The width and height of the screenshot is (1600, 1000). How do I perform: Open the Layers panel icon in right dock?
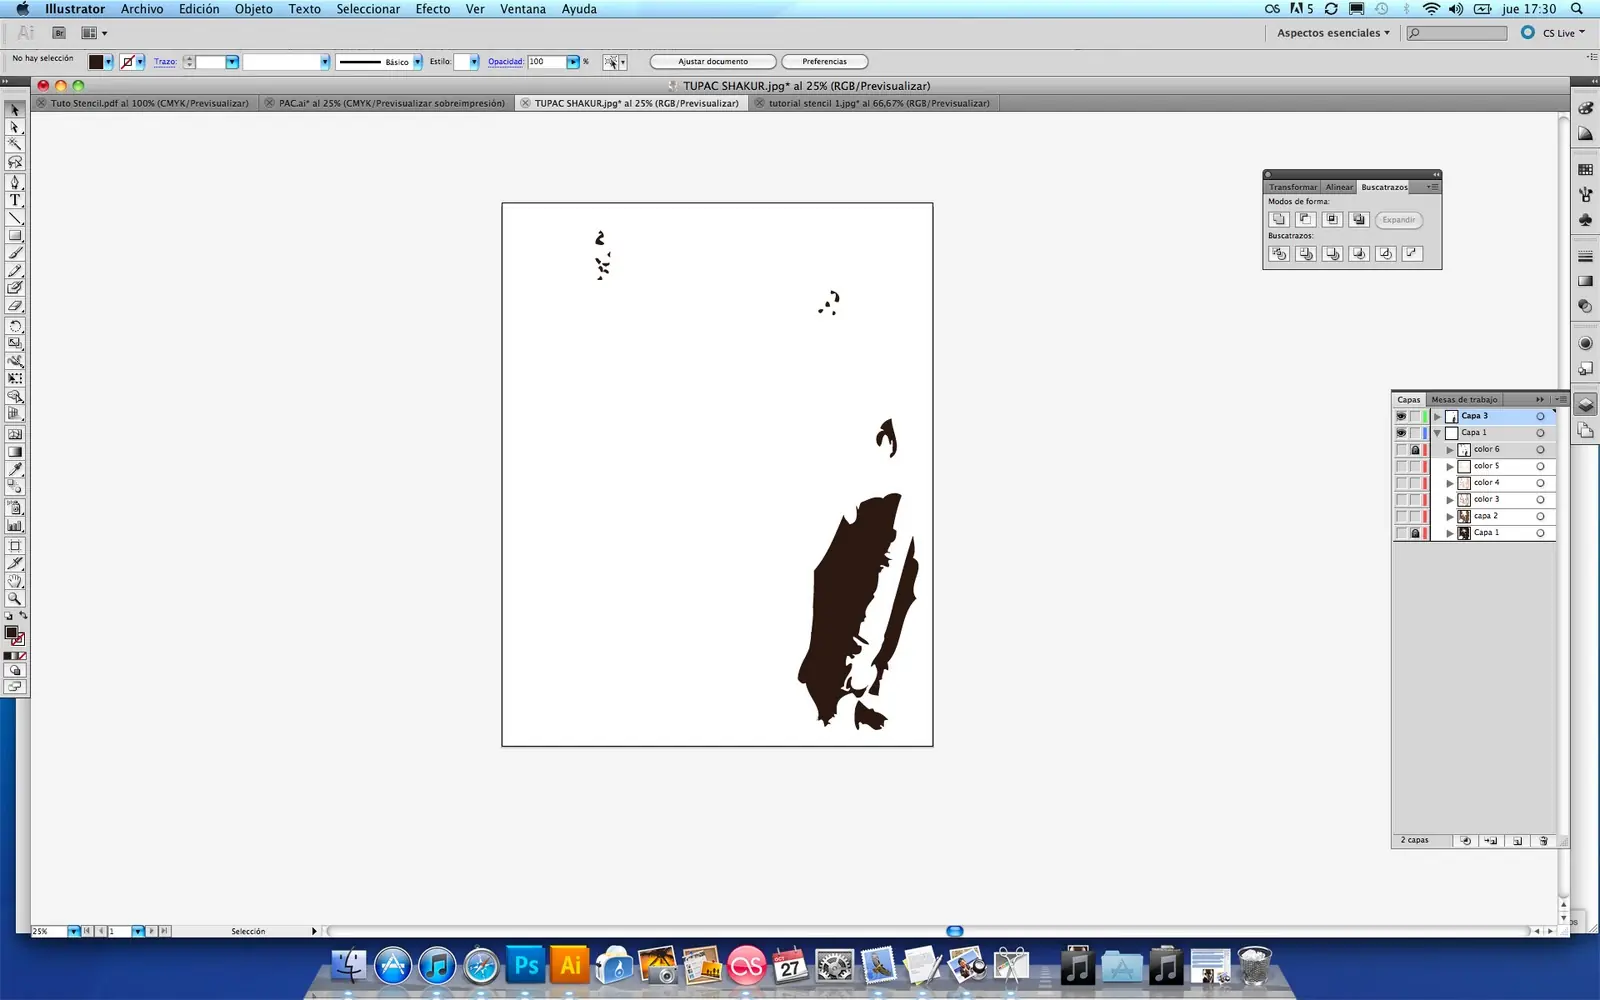(1585, 405)
